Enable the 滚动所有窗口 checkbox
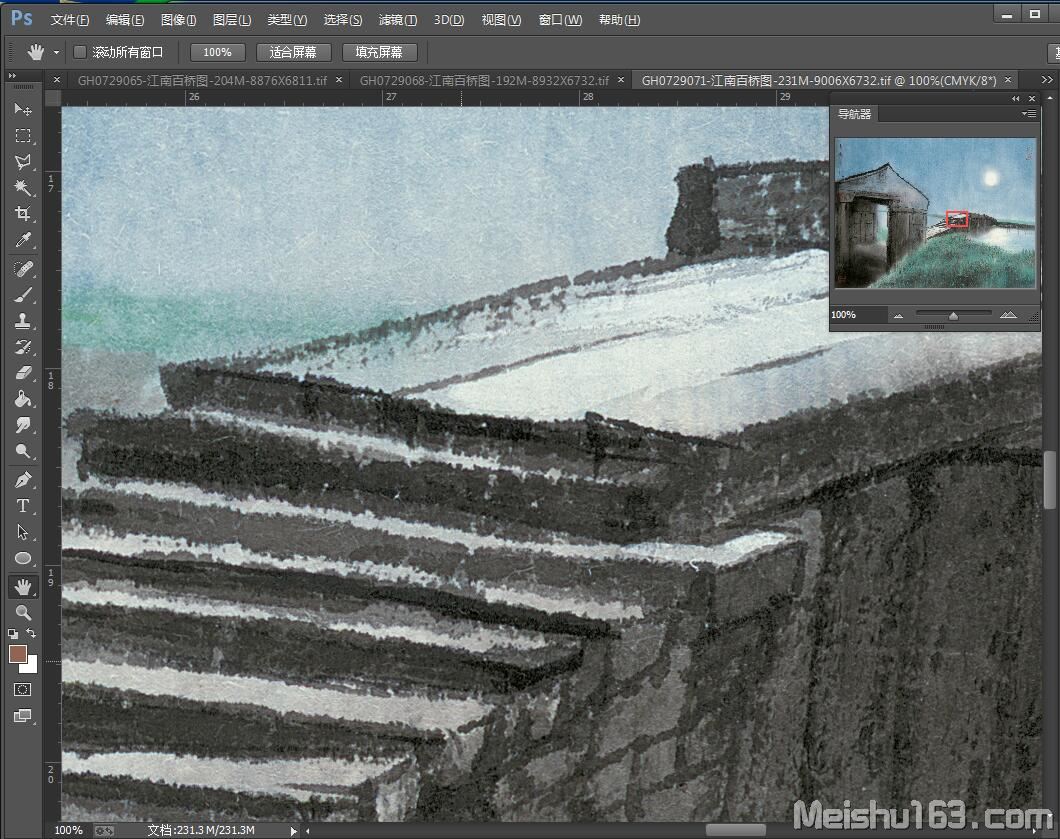This screenshot has height=839, width=1060. tap(80, 52)
